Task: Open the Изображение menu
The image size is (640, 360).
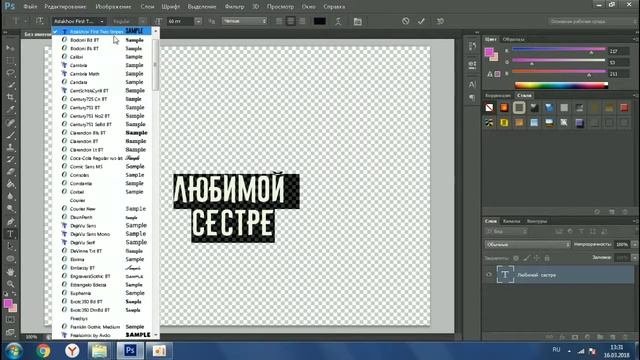Action: tap(113, 7)
